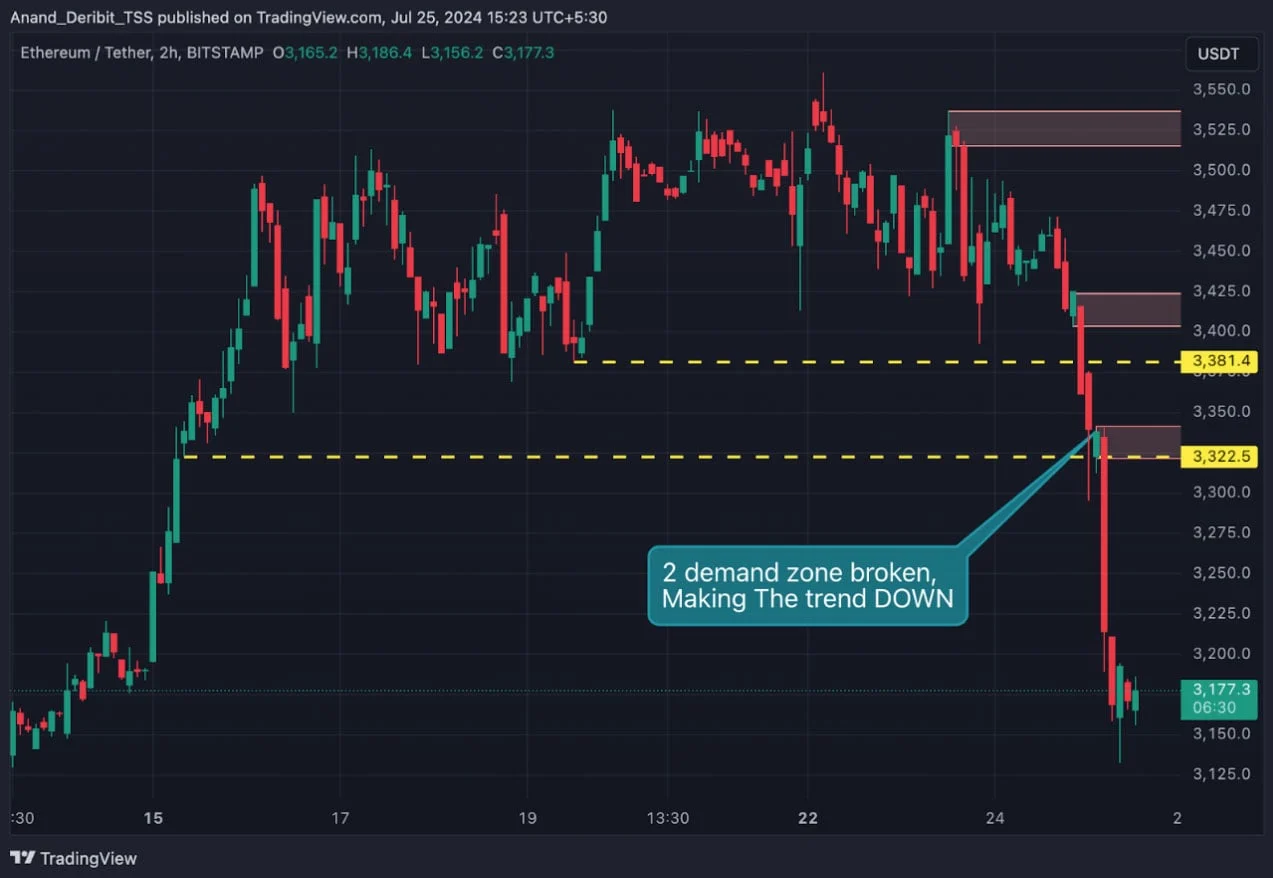
Task: Click the 3,400.0 price axis label
Action: (1221, 331)
